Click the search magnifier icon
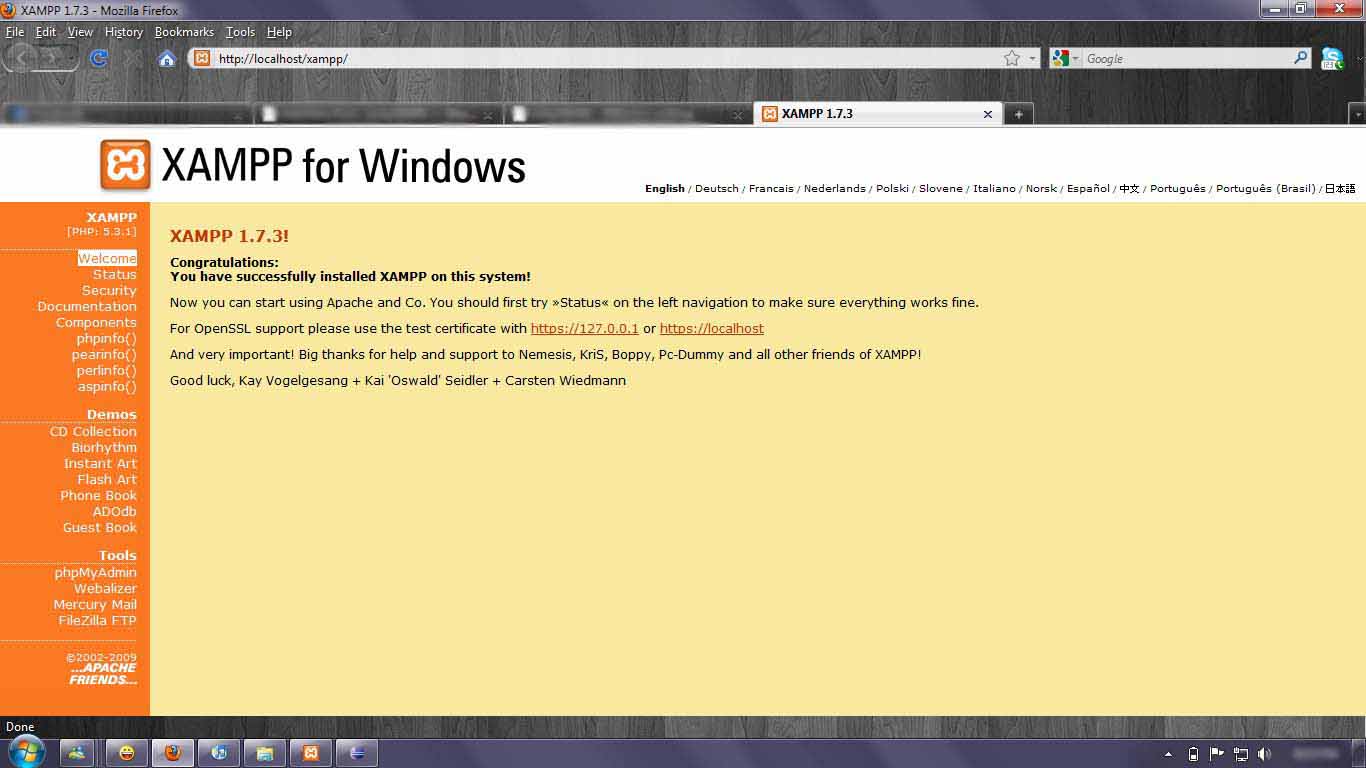Image resolution: width=1366 pixels, height=768 pixels. (1300, 58)
